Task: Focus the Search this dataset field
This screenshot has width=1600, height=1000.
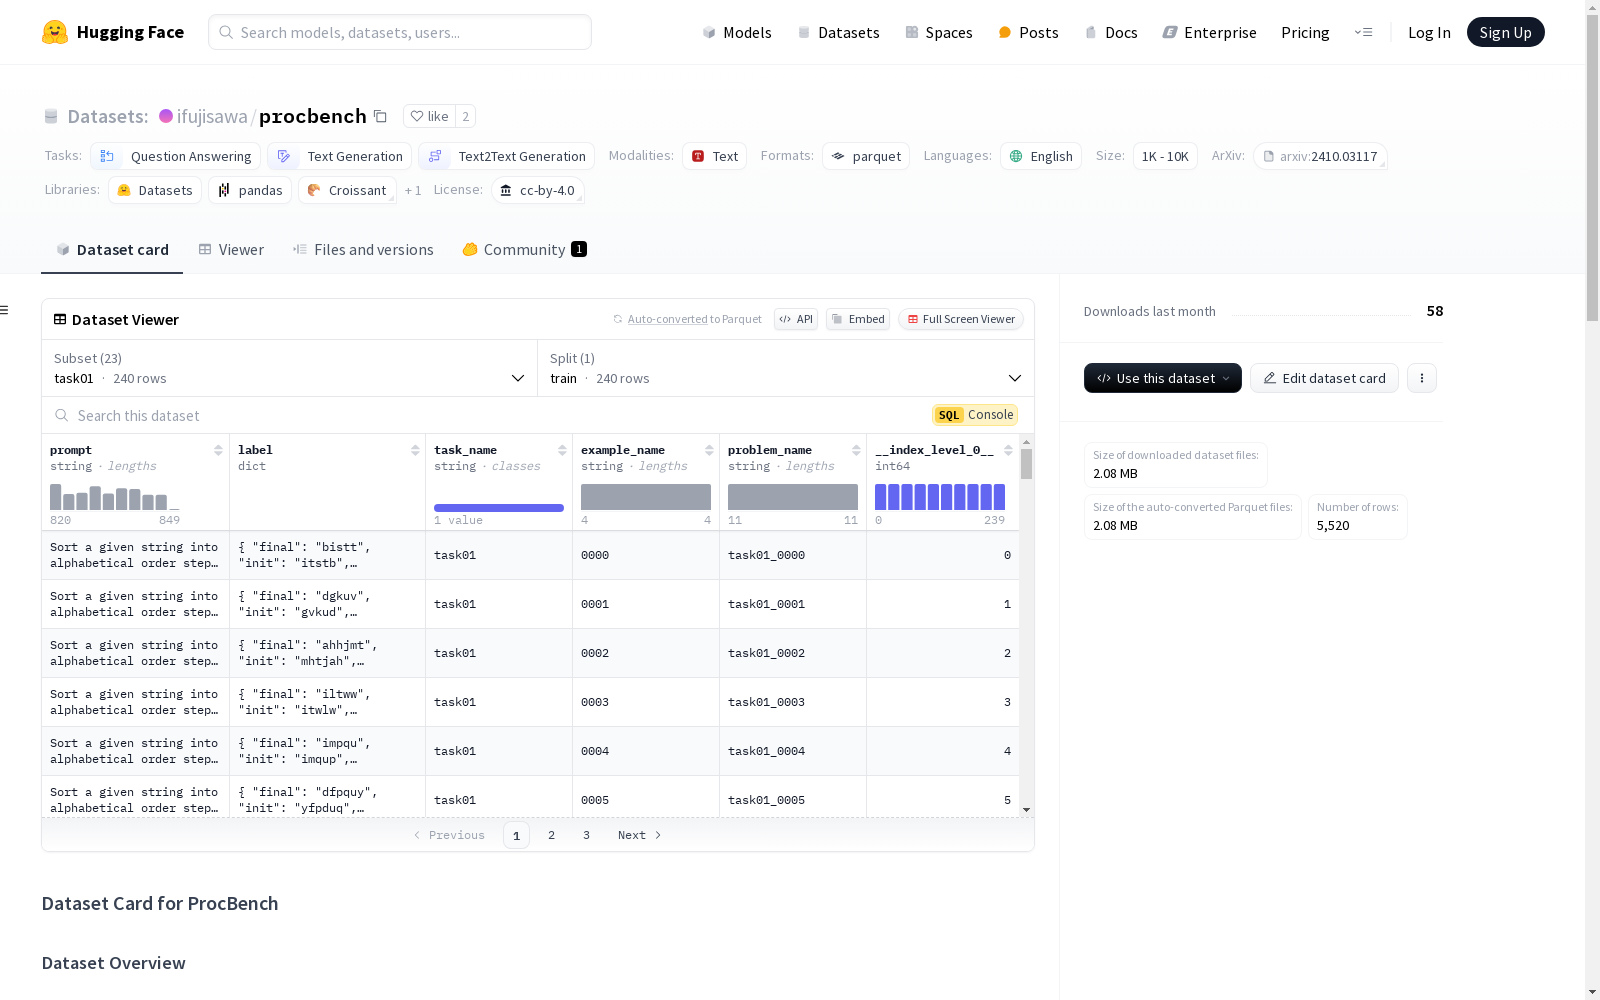Action: (x=490, y=415)
